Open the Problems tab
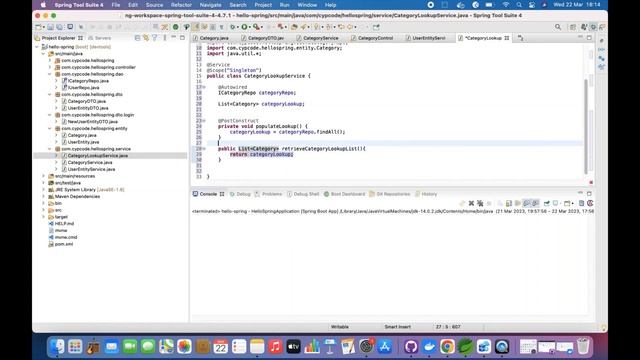 [x=268, y=194]
